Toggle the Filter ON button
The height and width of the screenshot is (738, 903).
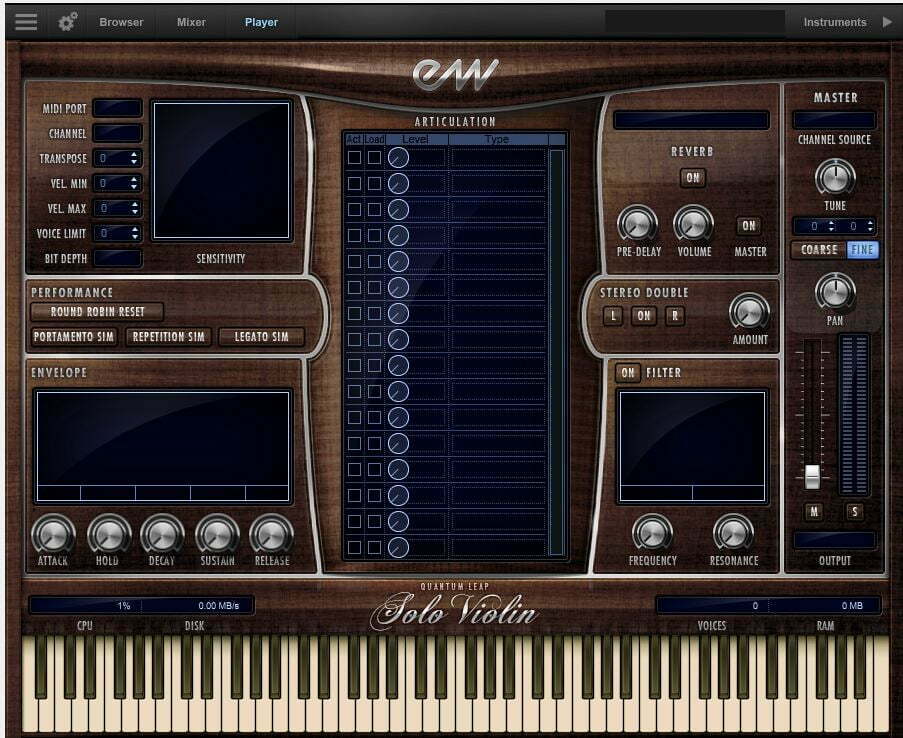pyautogui.click(x=628, y=373)
